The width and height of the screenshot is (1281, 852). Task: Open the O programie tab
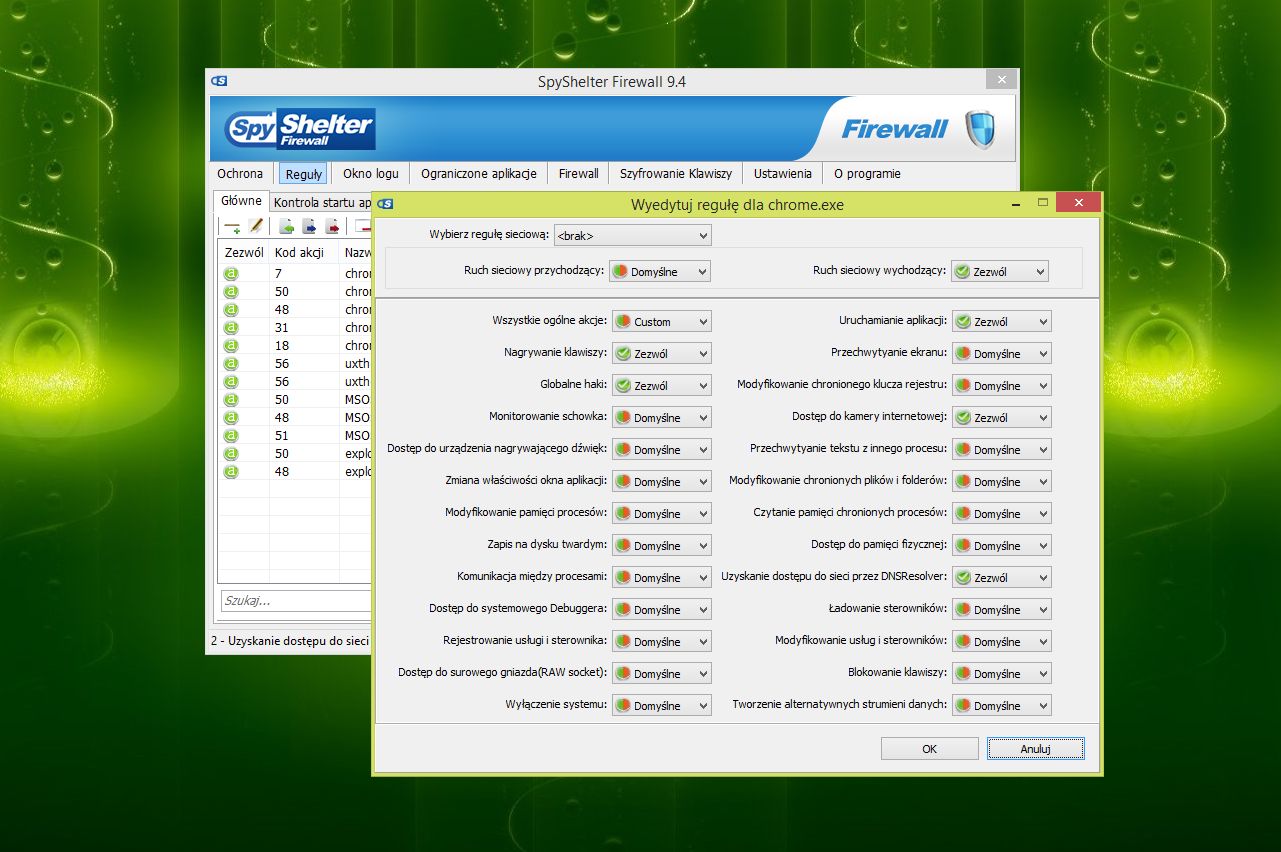[x=867, y=174]
